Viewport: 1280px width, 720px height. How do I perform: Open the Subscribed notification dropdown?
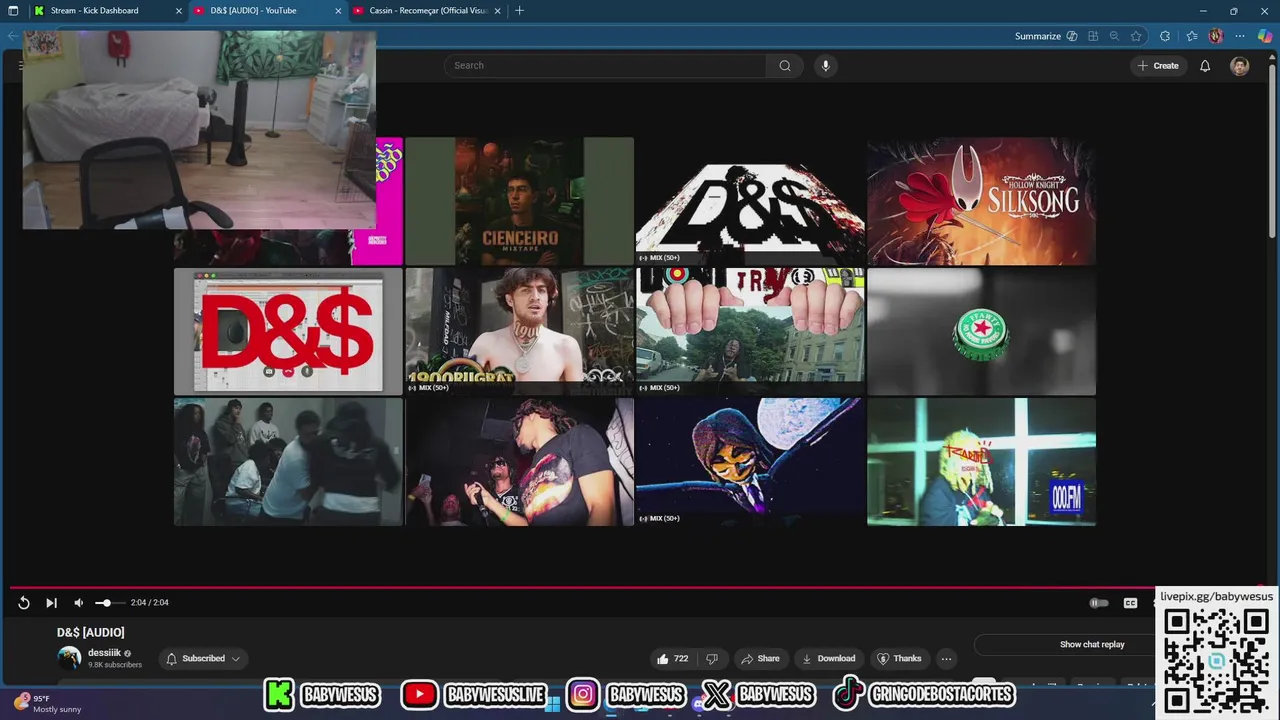pyautogui.click(x=203, y=658)
